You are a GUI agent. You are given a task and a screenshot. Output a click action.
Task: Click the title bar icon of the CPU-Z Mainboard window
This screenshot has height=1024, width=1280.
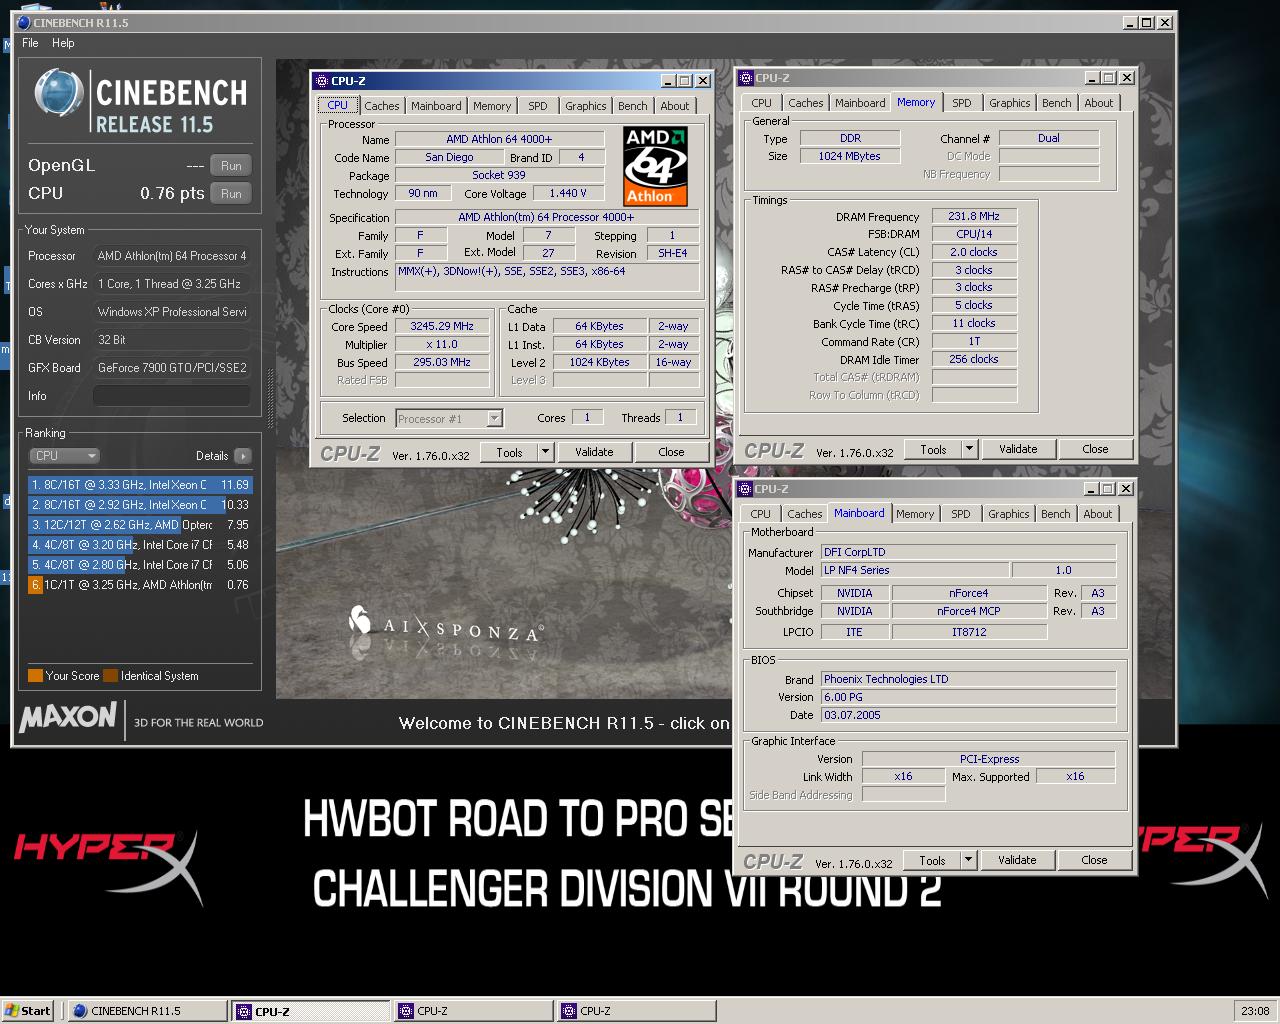[x=745, y=489]
